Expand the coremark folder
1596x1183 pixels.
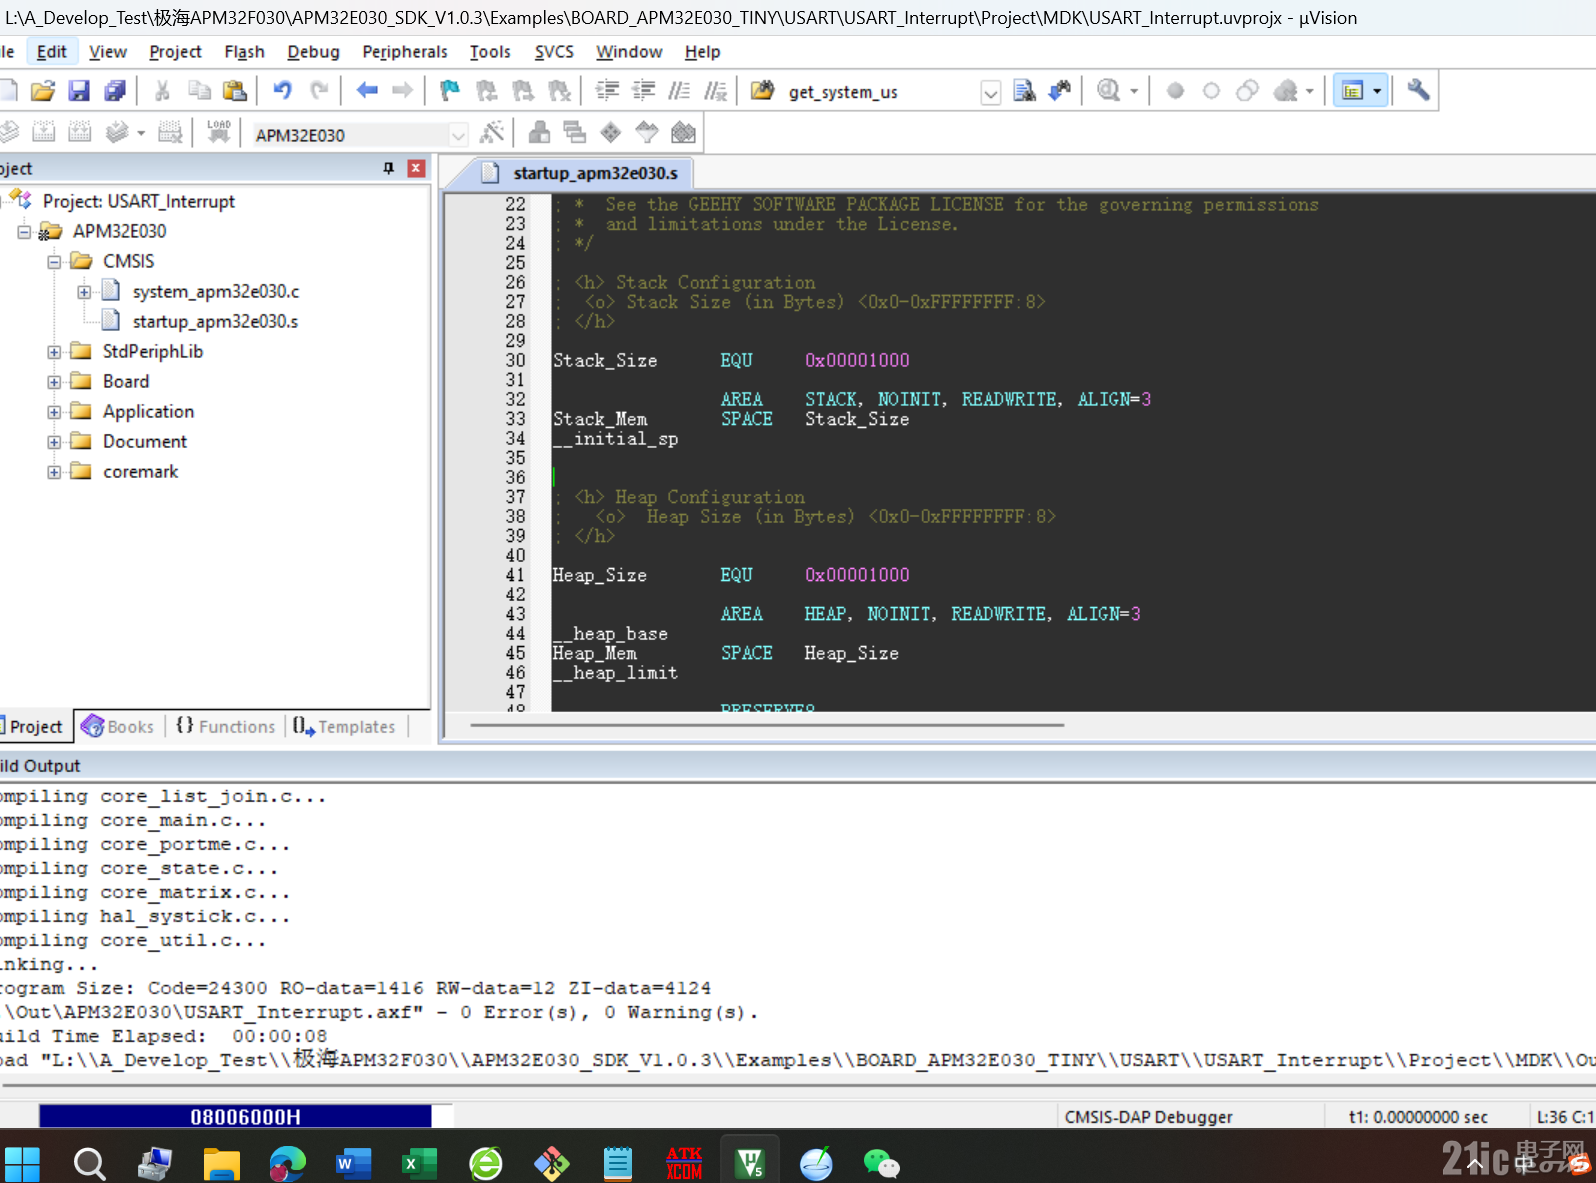(54, 471)
